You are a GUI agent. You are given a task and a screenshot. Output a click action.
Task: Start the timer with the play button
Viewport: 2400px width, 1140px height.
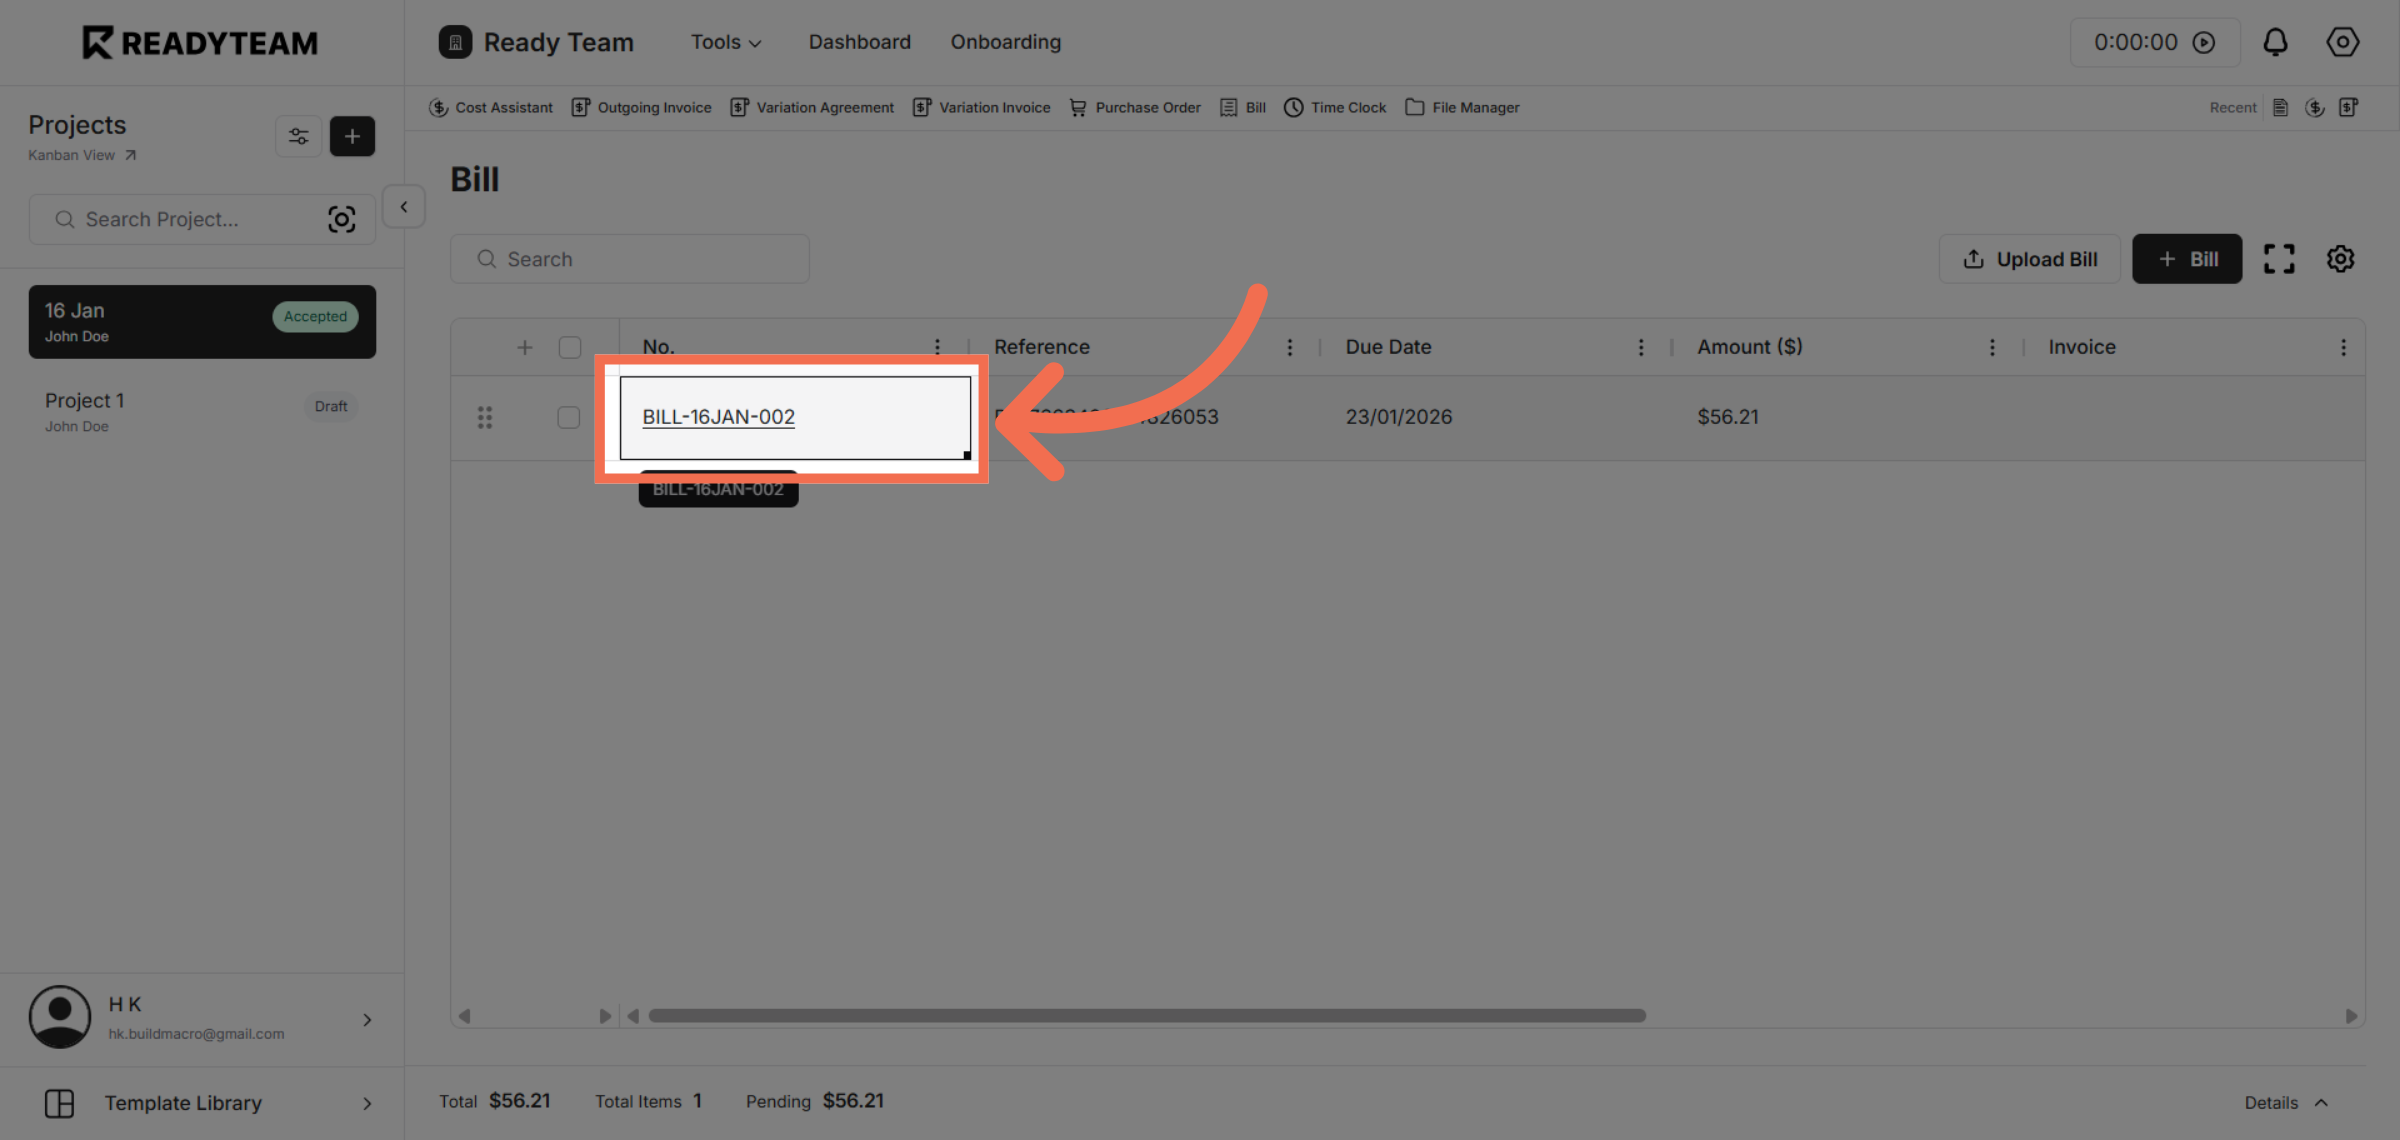2204,42
